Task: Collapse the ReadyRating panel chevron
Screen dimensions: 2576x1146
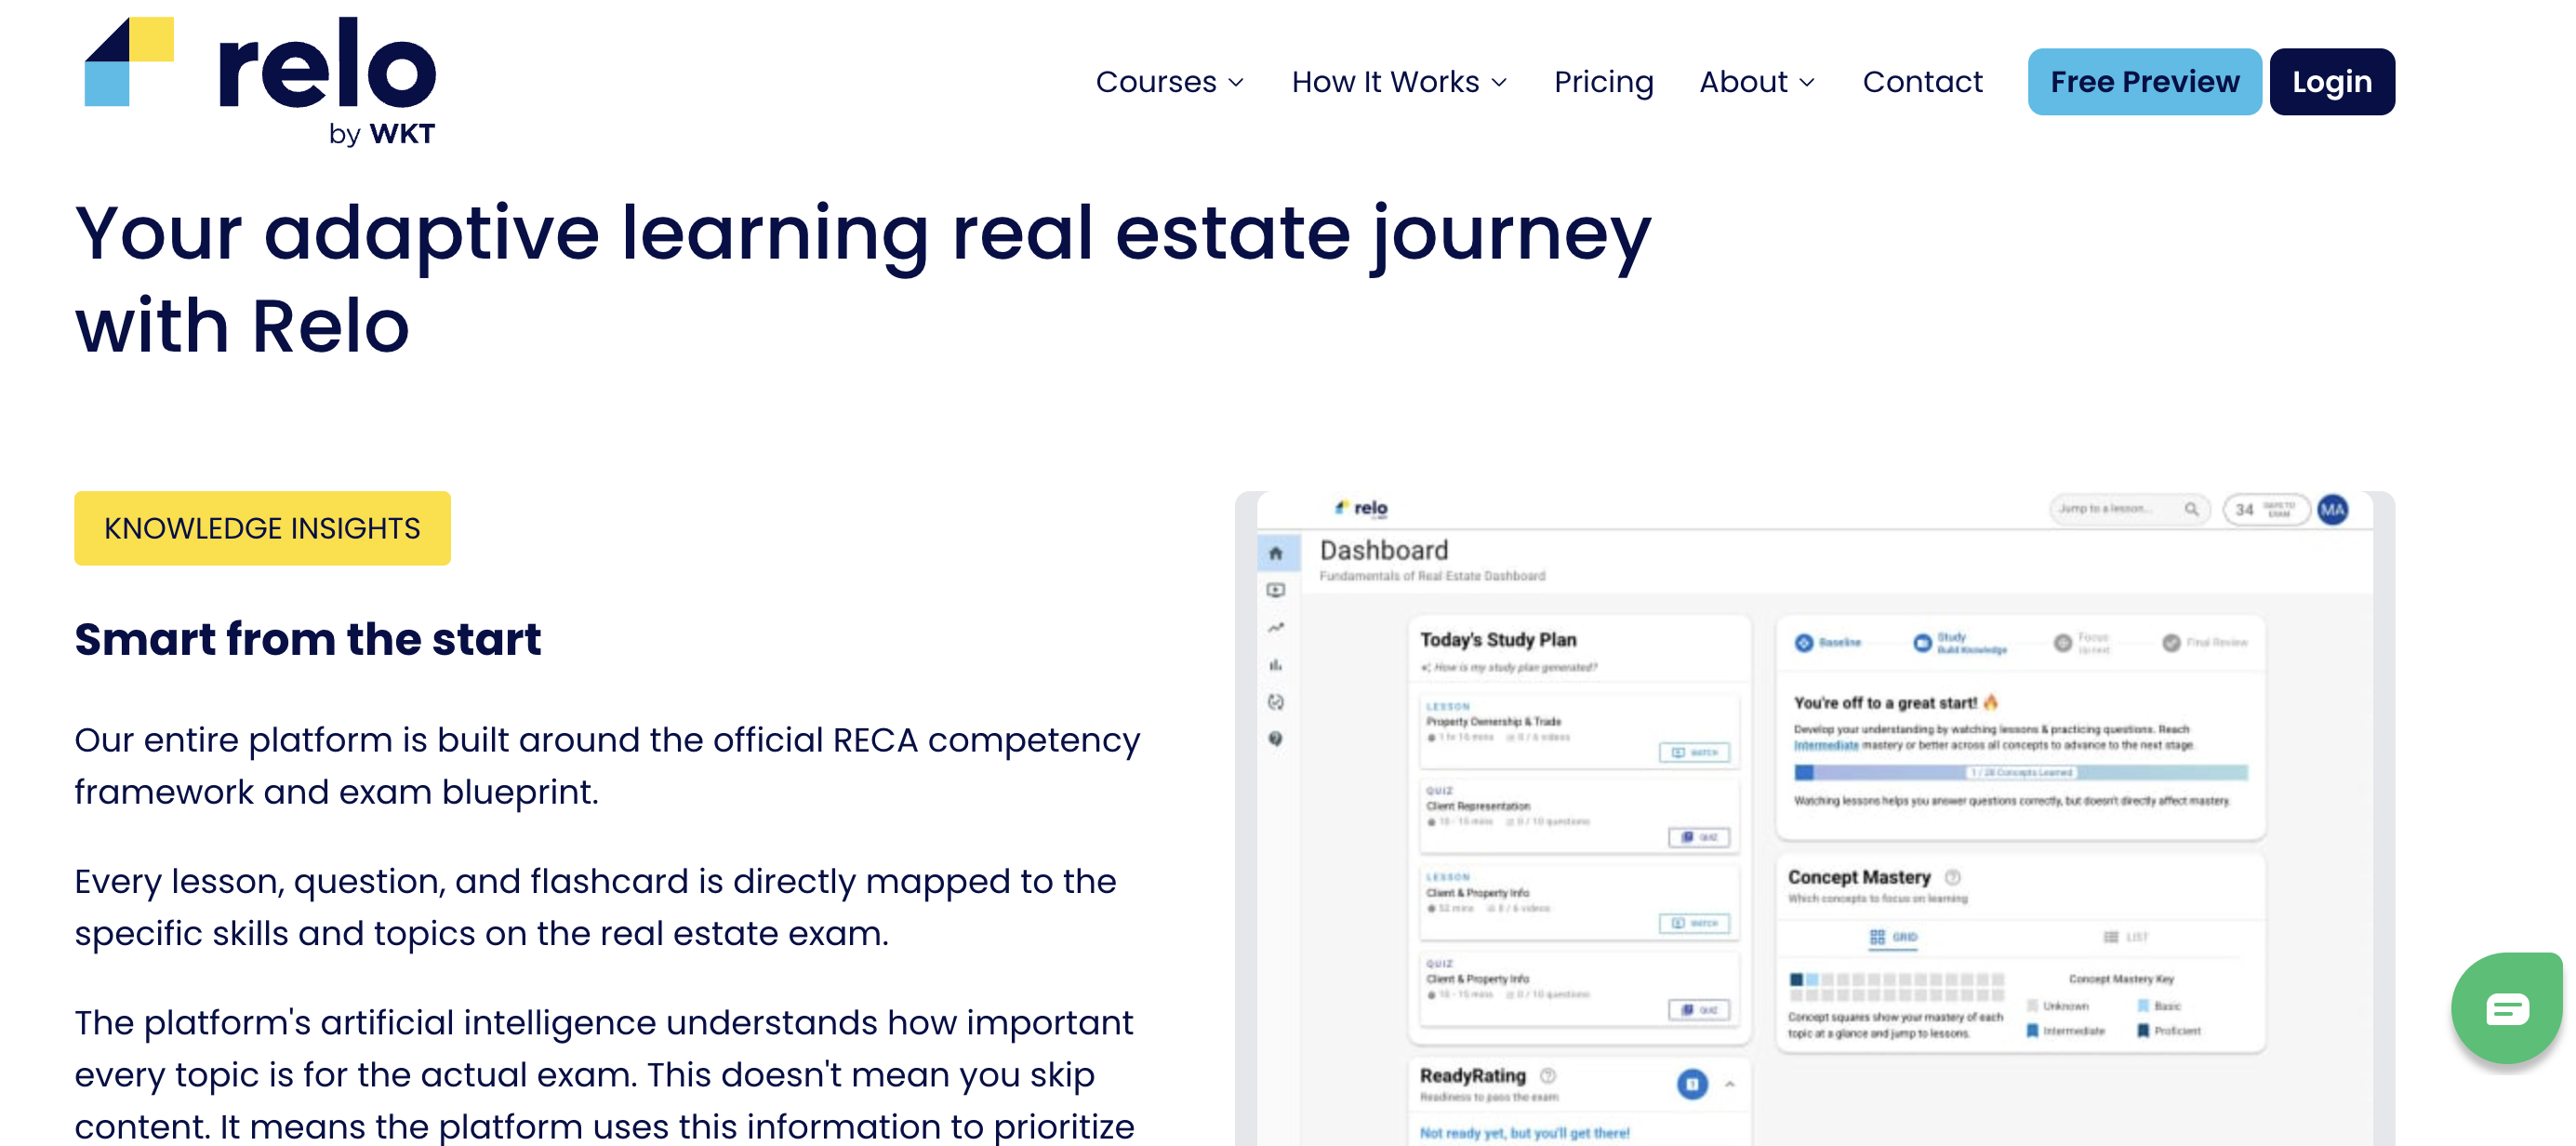Action: 1729,1085
